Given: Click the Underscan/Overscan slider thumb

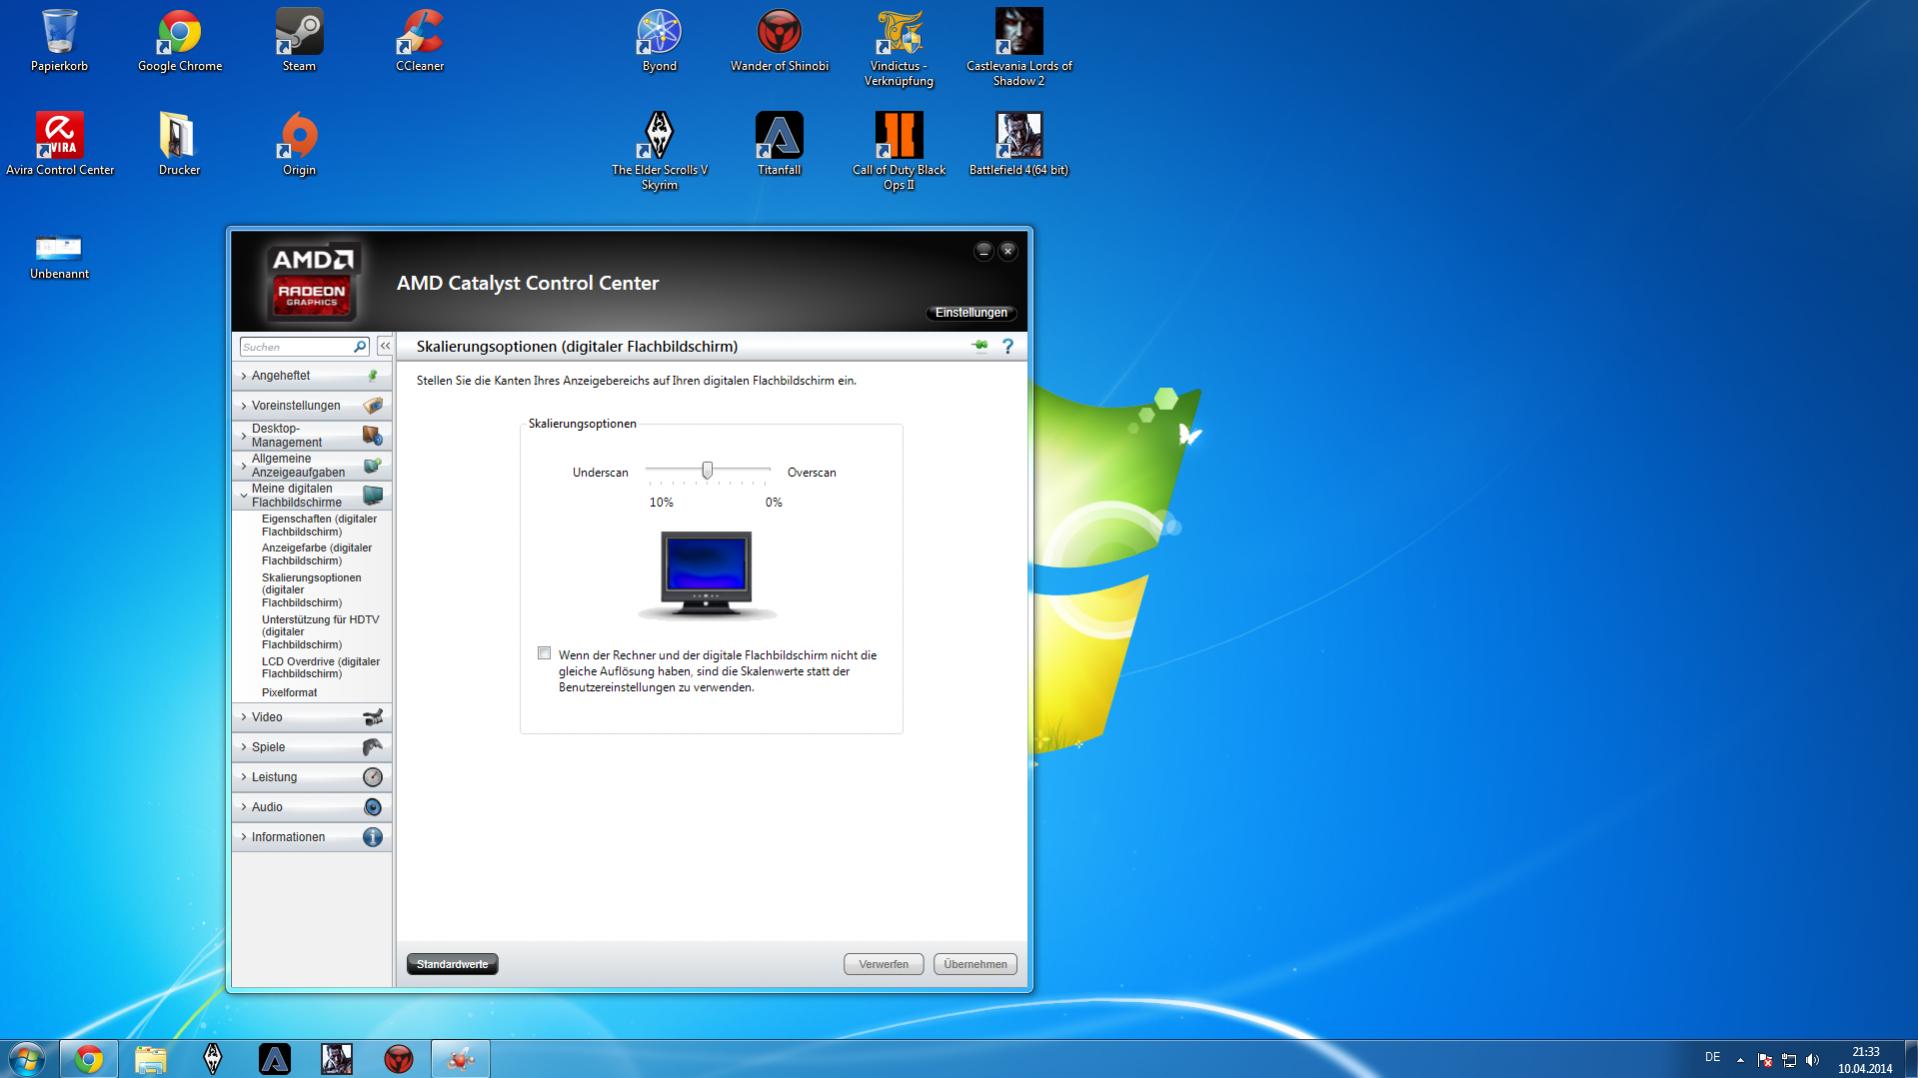Looking at the screenshot, I should pyautogui.click(x=708, y=470).
